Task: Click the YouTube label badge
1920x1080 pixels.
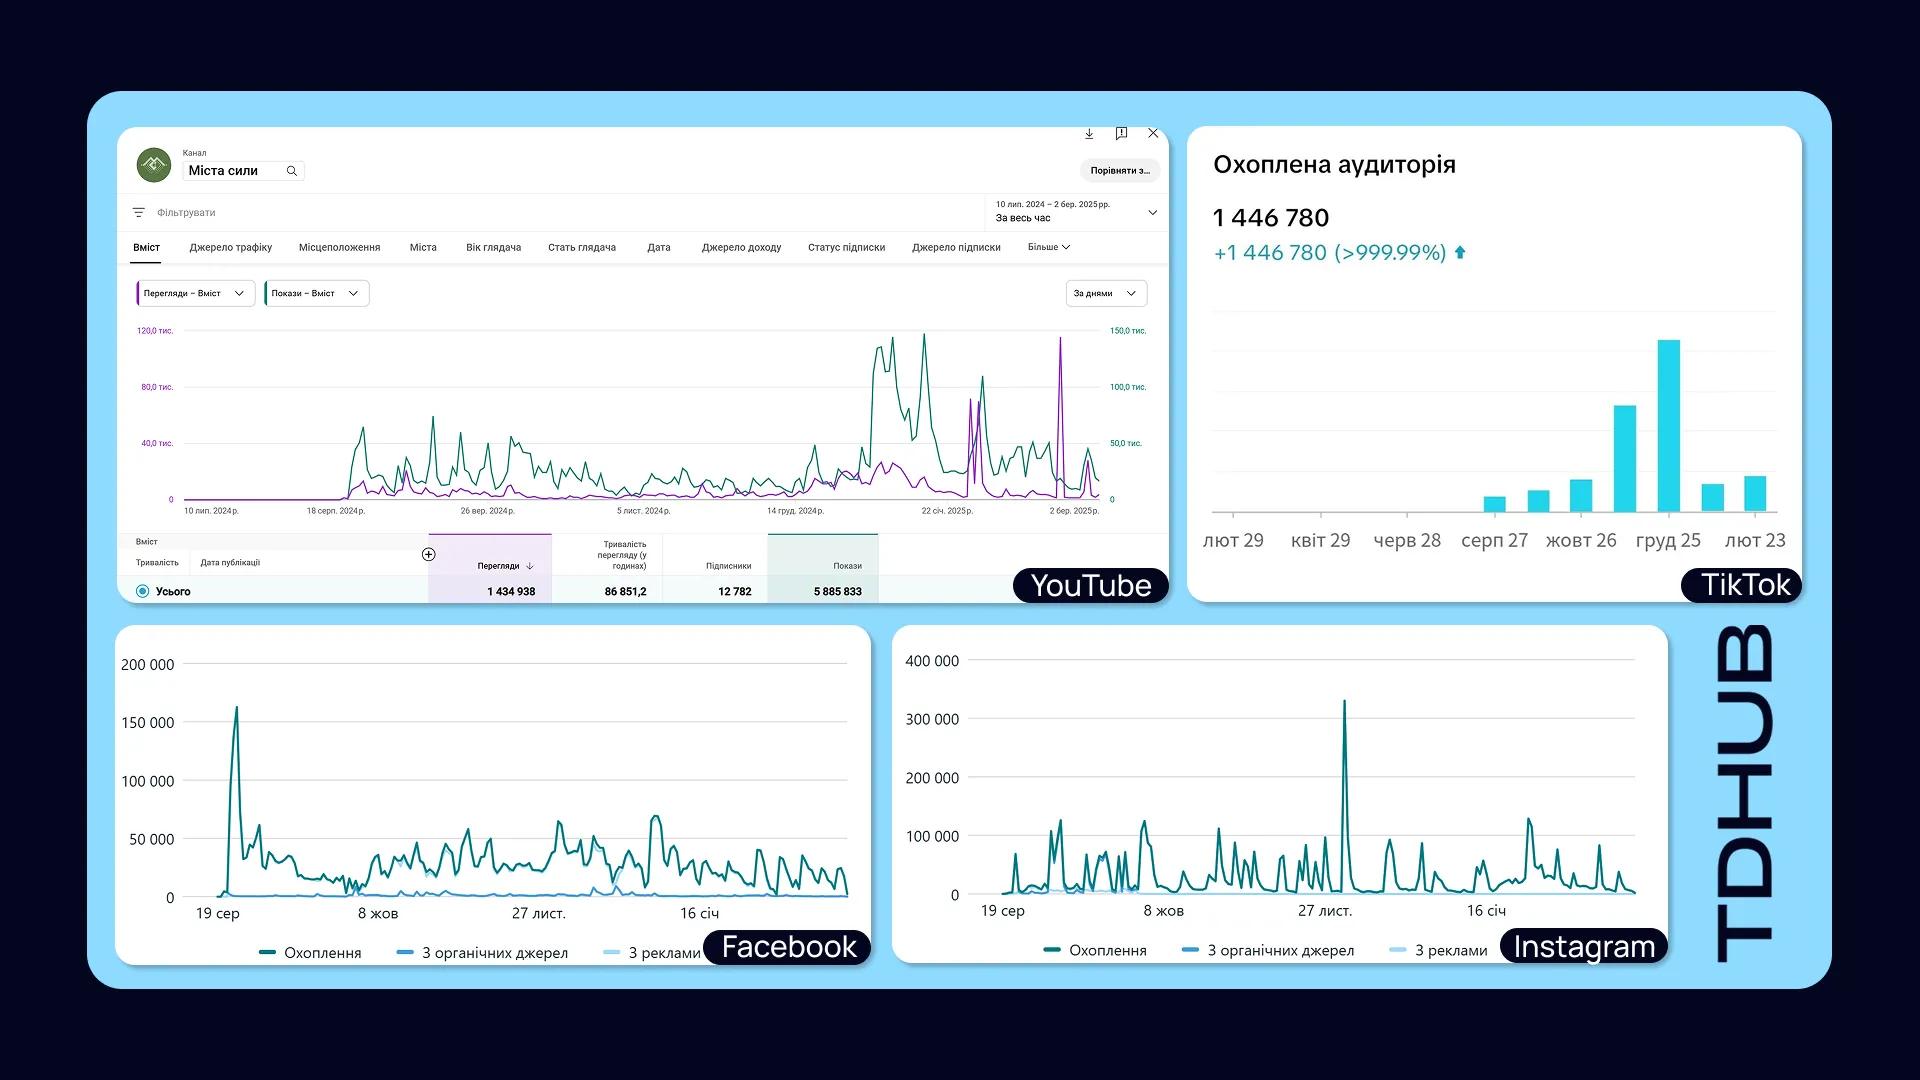Action: (x=1091, y=585)
